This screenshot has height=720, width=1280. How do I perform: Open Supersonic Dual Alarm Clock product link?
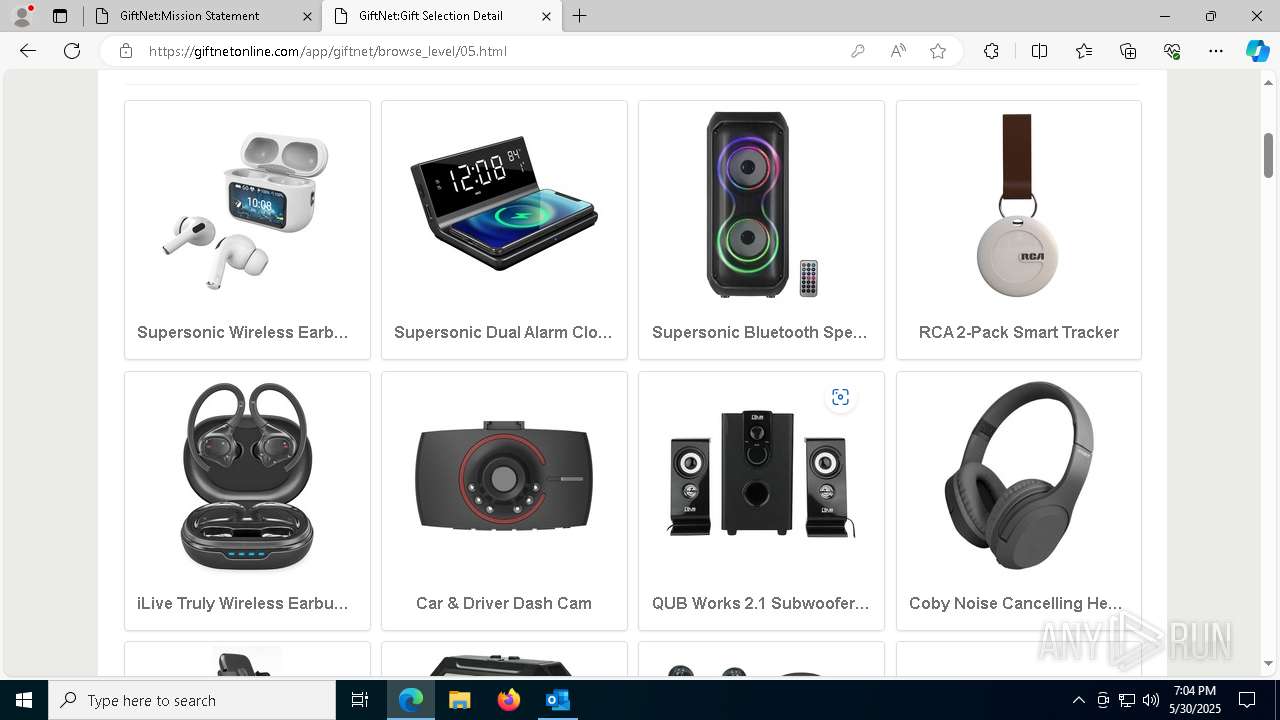[x=503, y=332]
